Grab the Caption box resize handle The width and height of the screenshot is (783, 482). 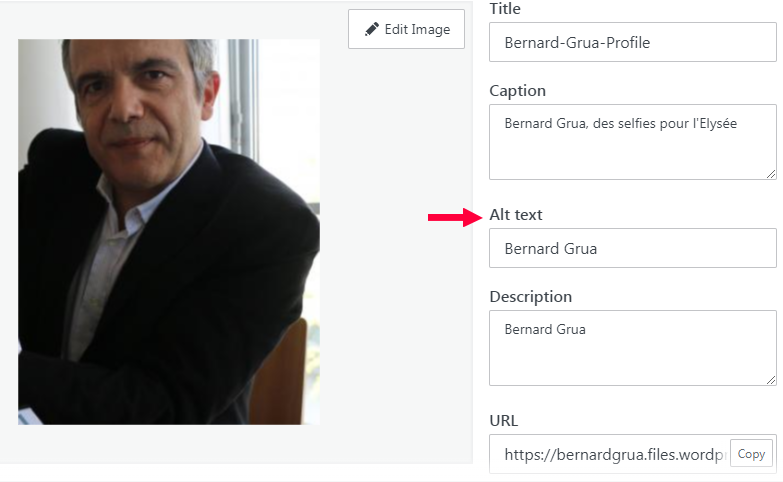click(x=770, y=173)
